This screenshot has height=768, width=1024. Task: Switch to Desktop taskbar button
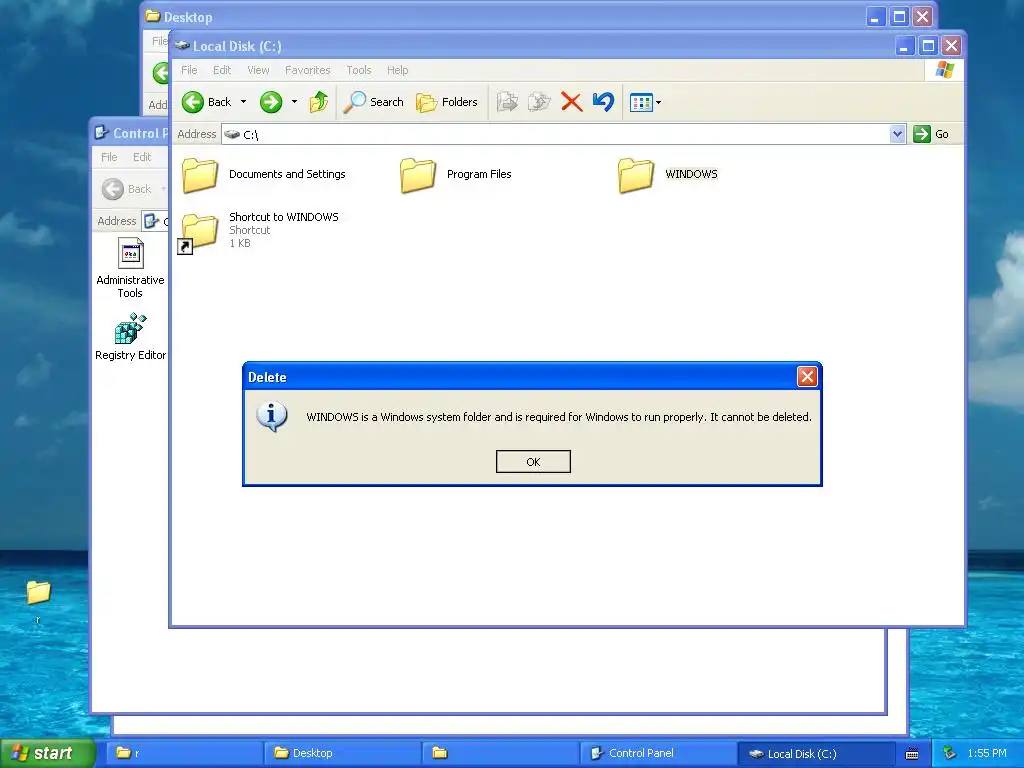[x=342, y=753]
